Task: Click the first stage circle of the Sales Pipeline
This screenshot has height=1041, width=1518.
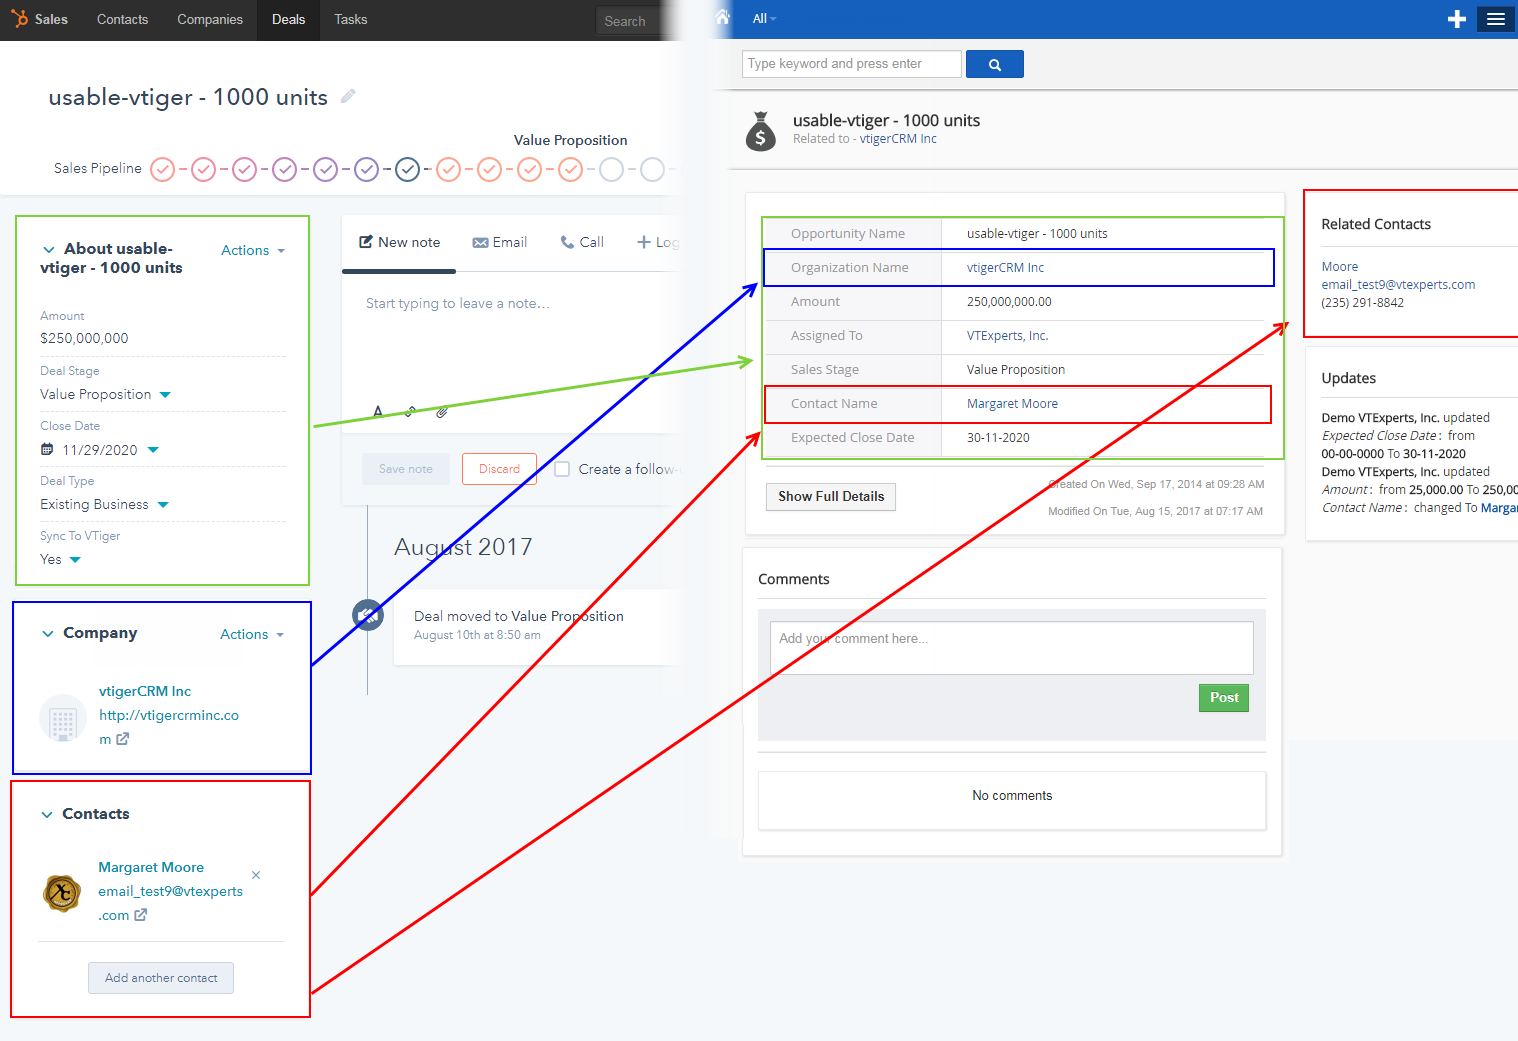Action: point(163,169)
